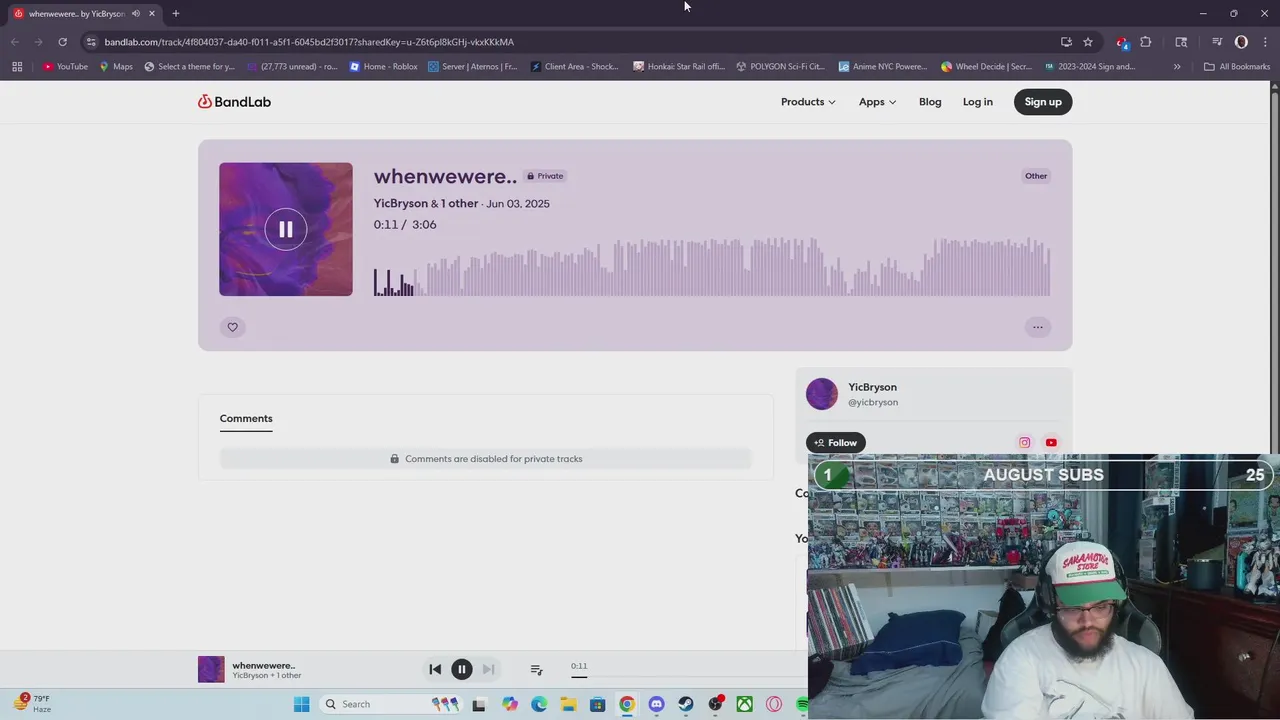1280x720 pixels.
Task: Open the browser profile avatar
Action: coord(1241,42)
